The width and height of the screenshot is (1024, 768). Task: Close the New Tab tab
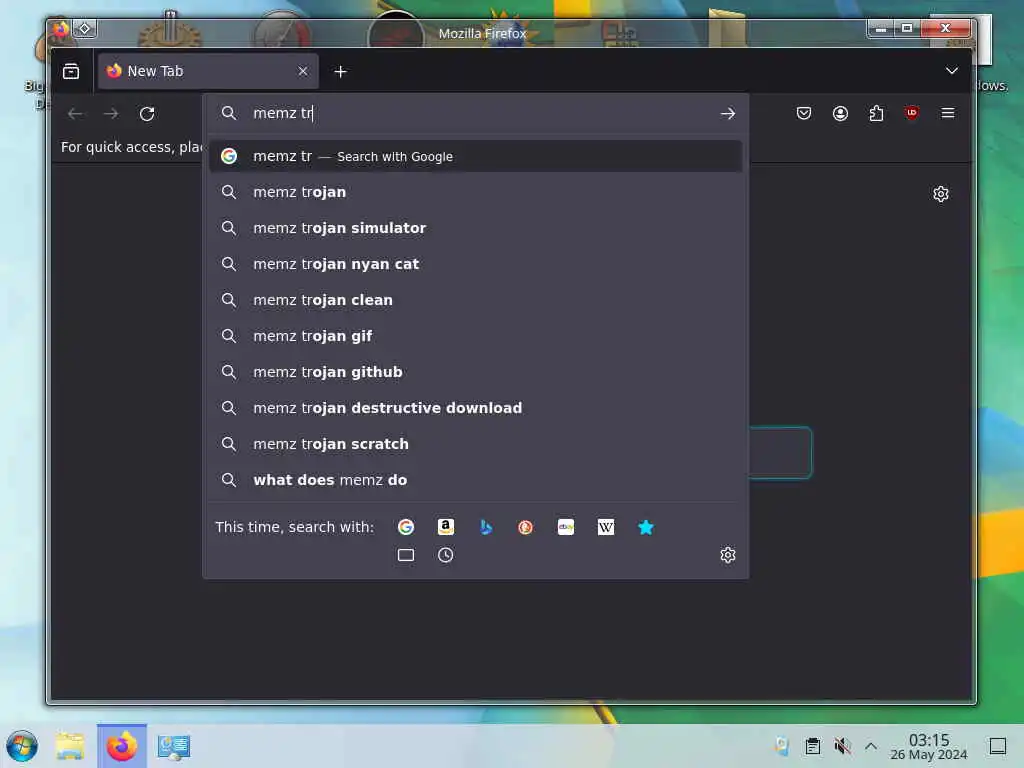(302, 71)
